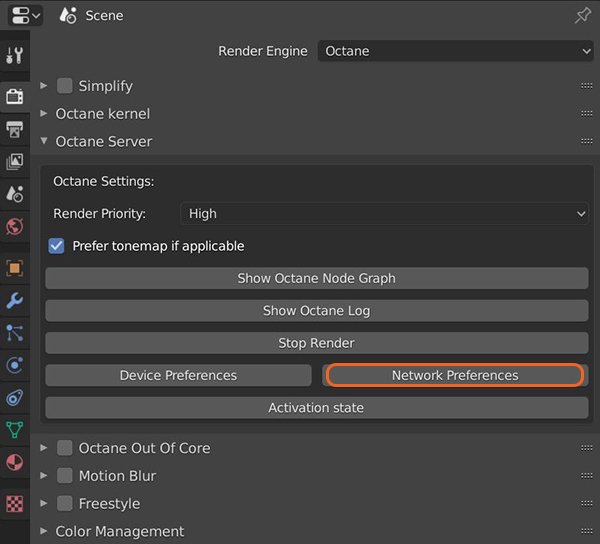This screenshot has height=544, width=600.
Task: Open the Material properties tab
Action: 15,463
